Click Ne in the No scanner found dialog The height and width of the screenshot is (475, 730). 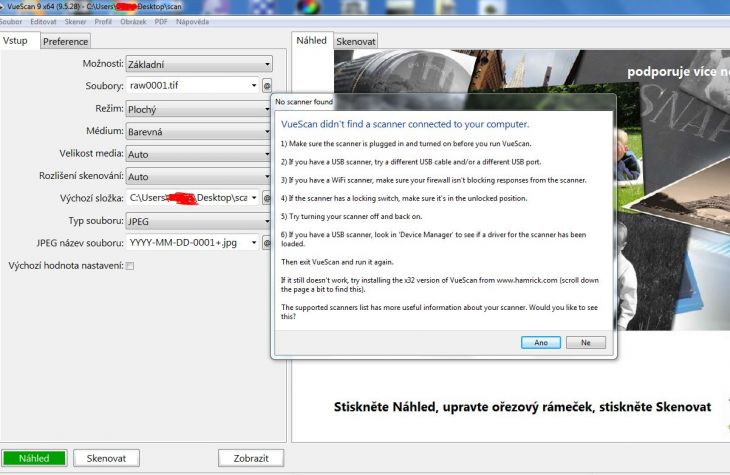(586, 342)
